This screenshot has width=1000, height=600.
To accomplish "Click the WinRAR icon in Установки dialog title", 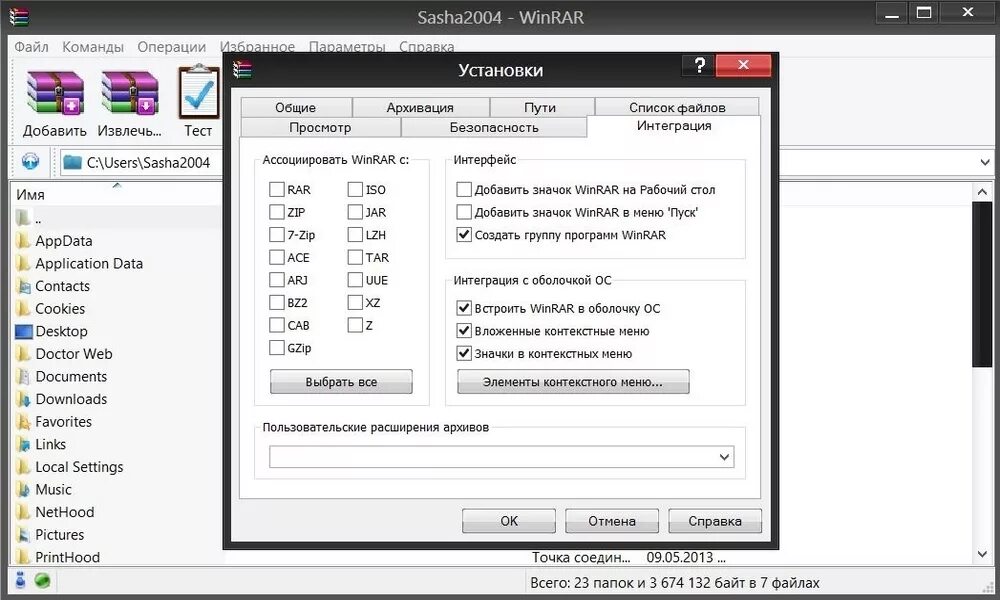I will click(242, 69).
